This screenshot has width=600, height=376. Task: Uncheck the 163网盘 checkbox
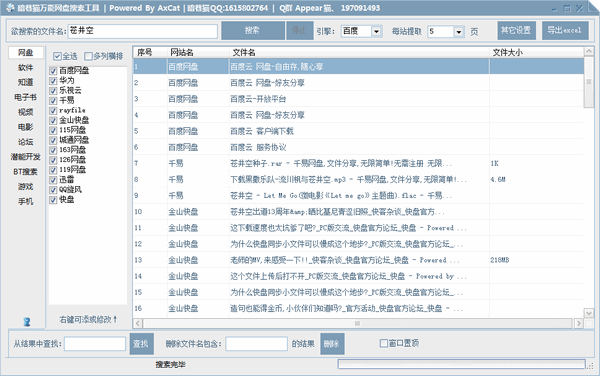[53, 150]
